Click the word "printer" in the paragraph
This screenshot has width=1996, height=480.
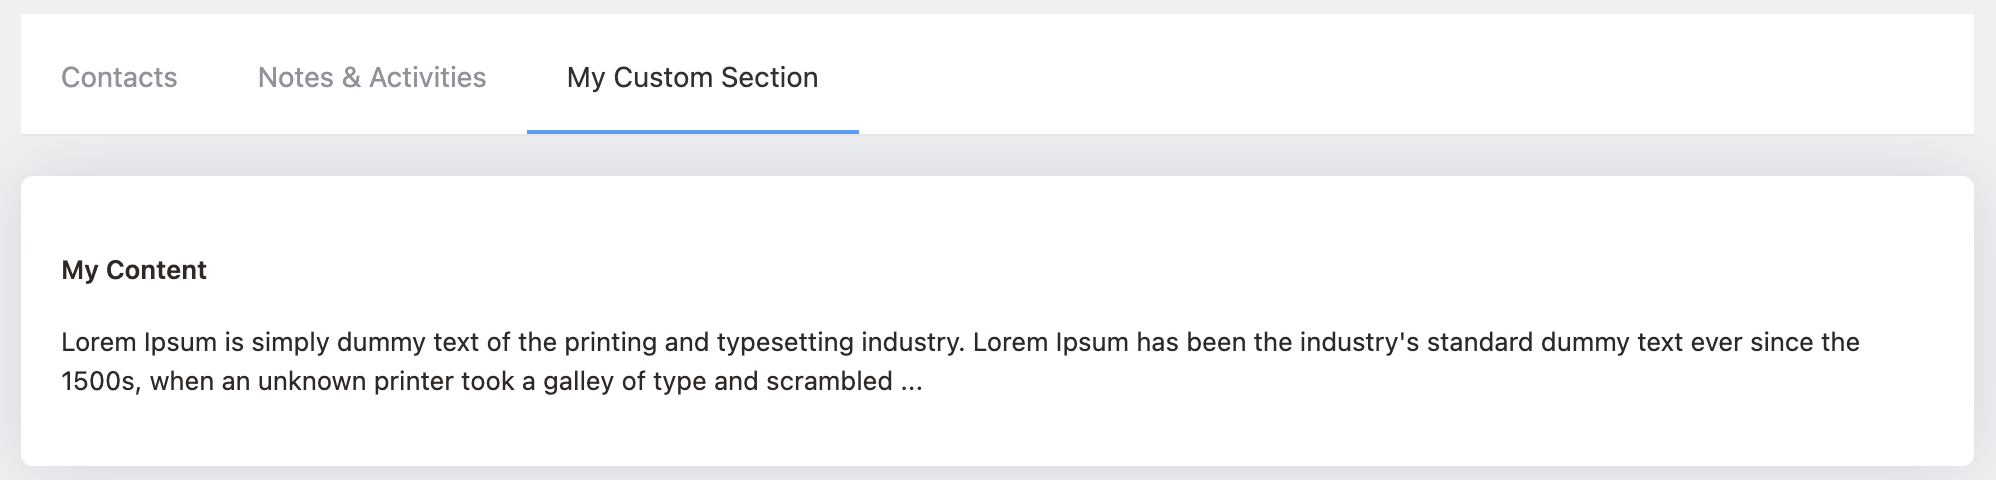pos(414,382)
